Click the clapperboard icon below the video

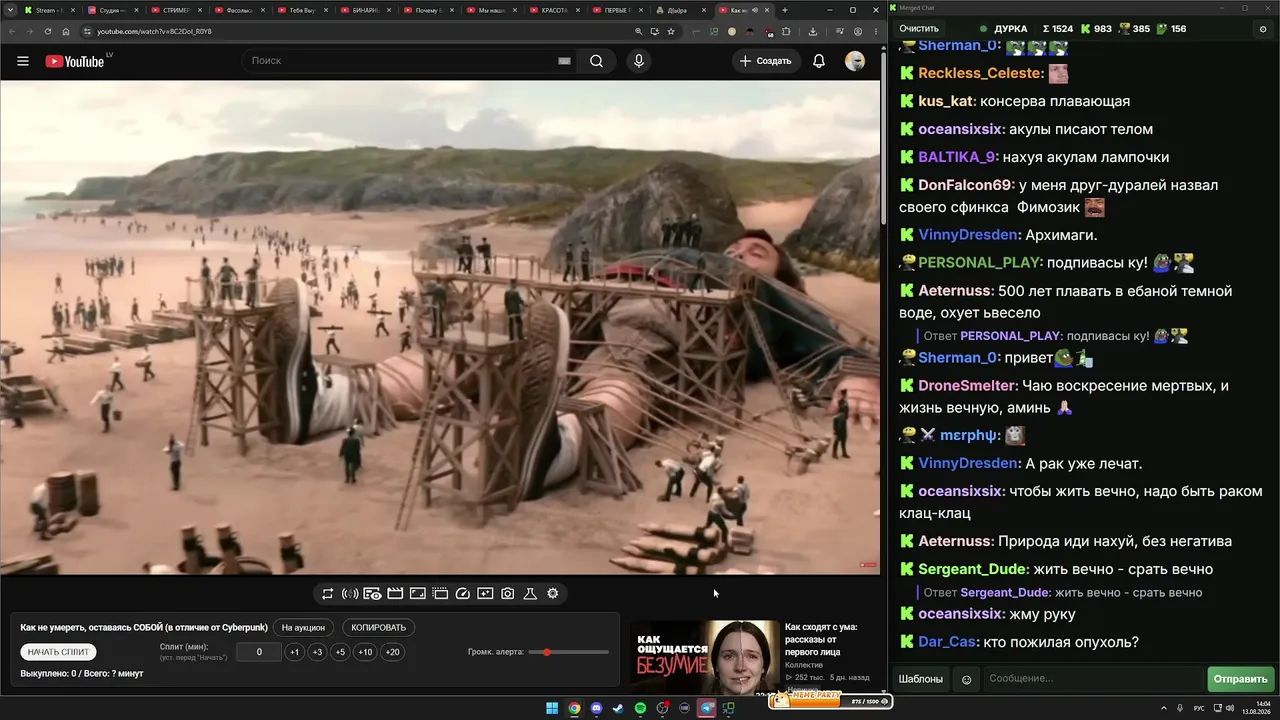pyautogui.click(x=395, y=594)
